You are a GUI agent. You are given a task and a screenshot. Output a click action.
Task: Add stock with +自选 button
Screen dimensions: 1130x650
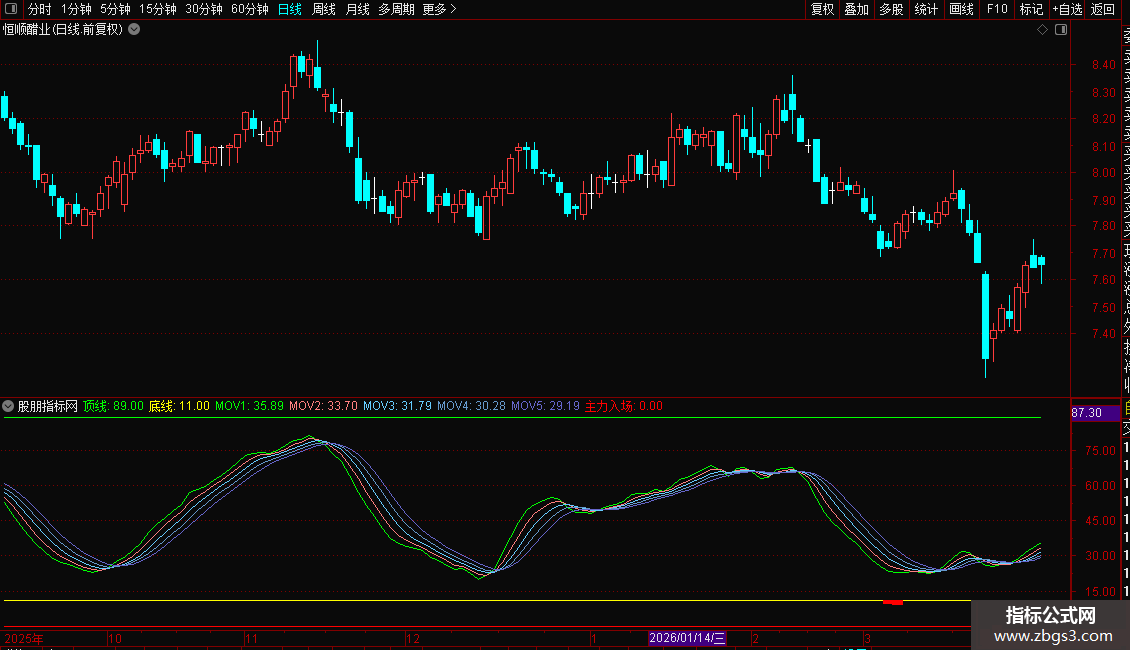pyautogui.click(x=1067, y=9)
